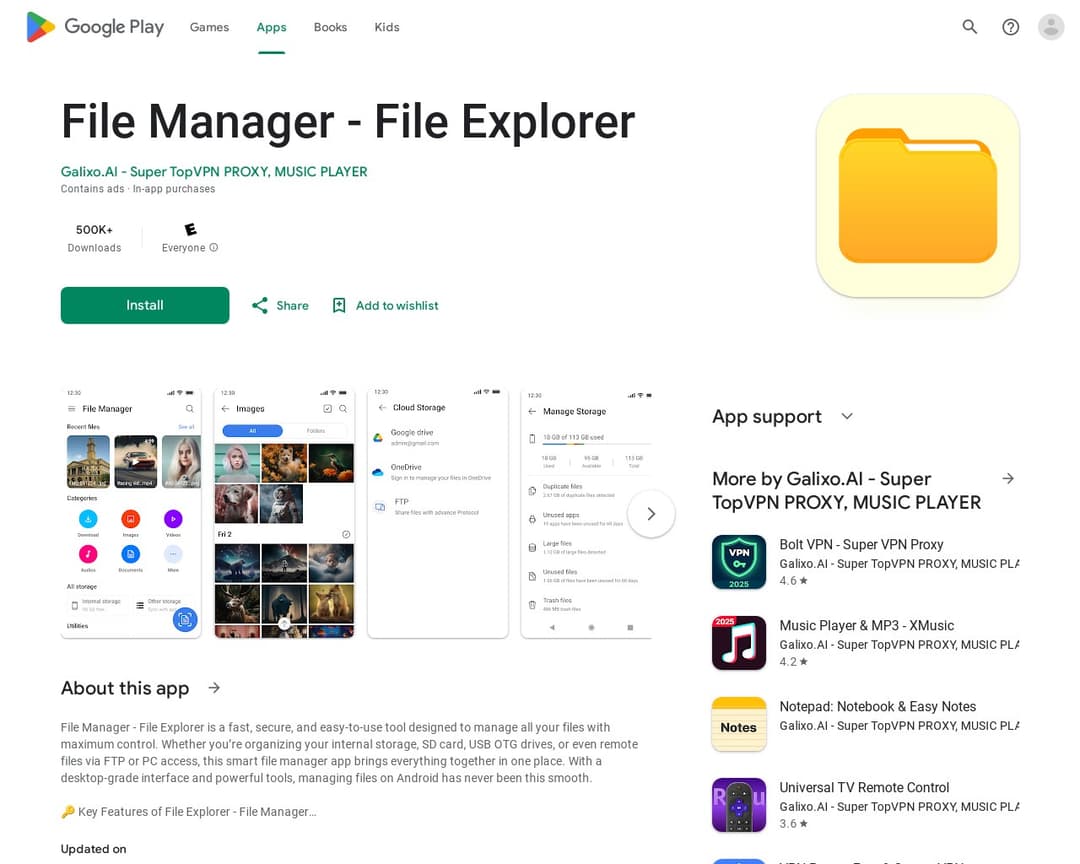Expand the App support section
The image size is (1080, 864).
point(847,416)
